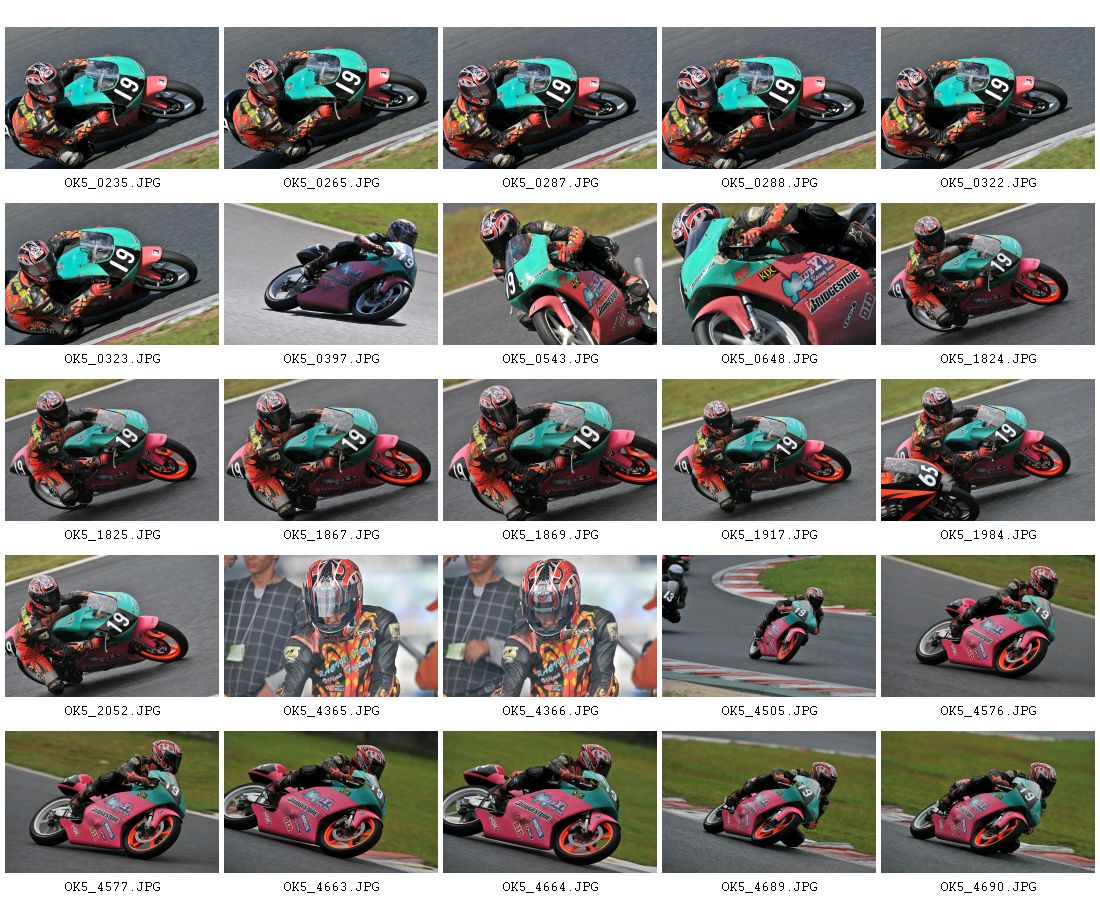Click the OK5_4690.JPG filename caption
This screenshot has height=900, width=1100.
[x=988, y=887]
